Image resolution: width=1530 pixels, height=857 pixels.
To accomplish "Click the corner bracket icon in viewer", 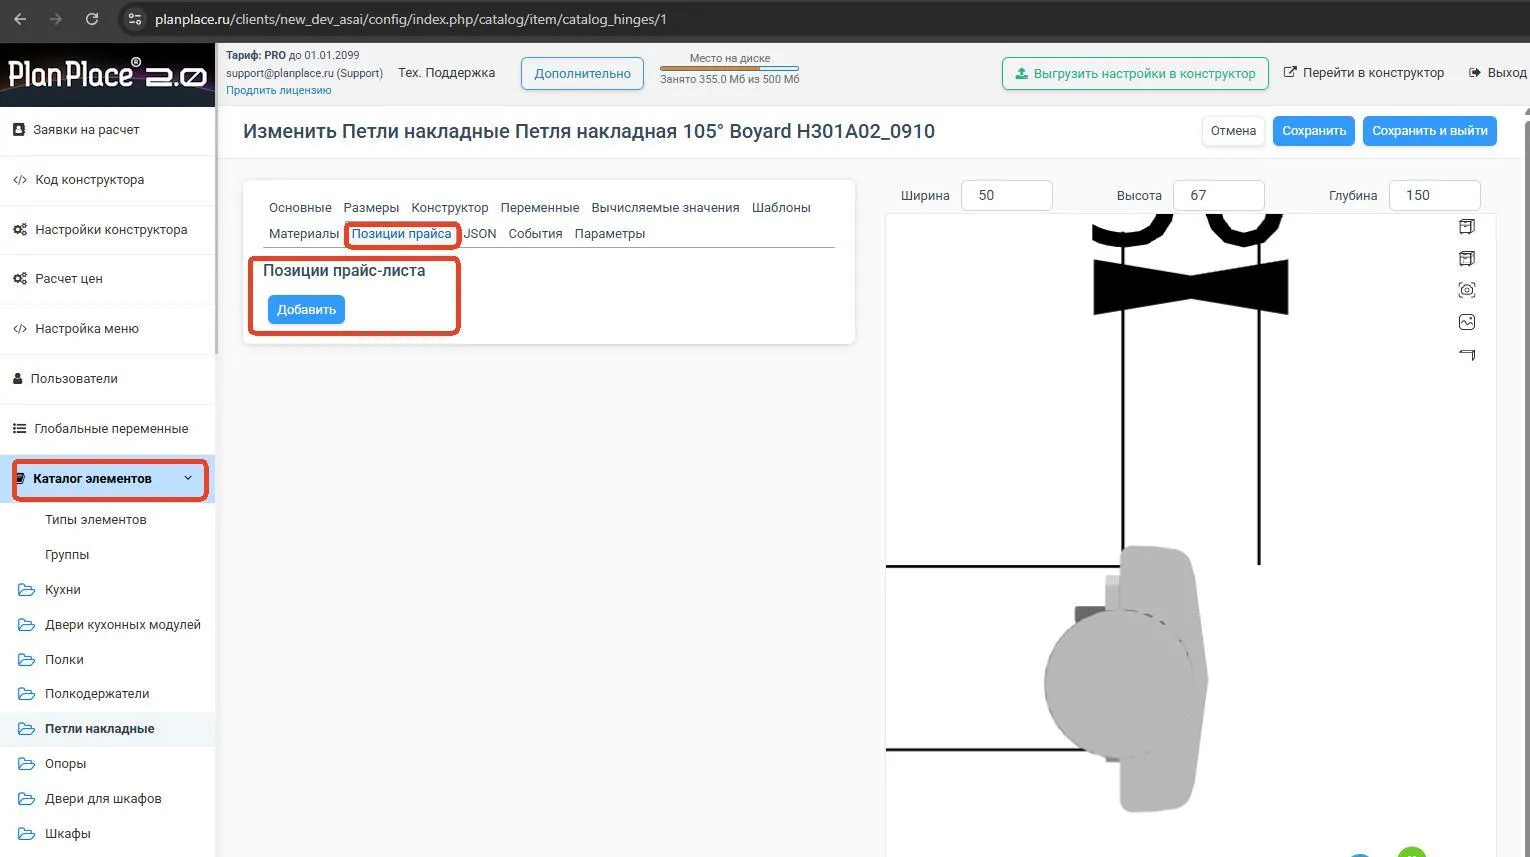I will pyautogui.click(x=1467, y=354).
